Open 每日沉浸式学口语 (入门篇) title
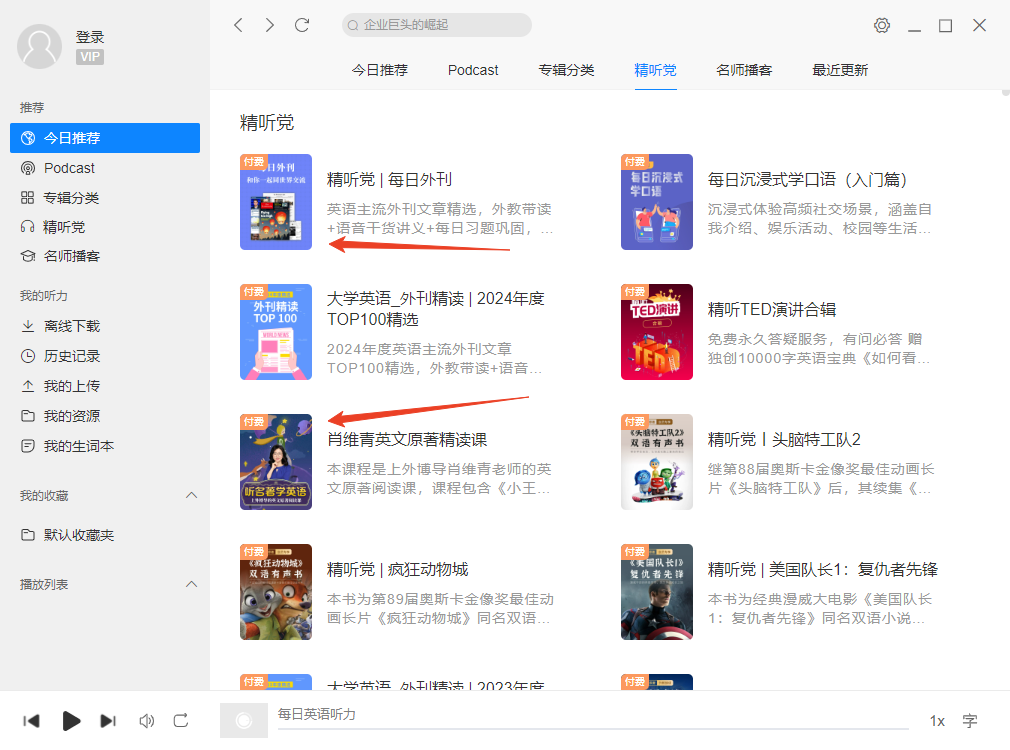1010x750 pixels. (806, 180)
